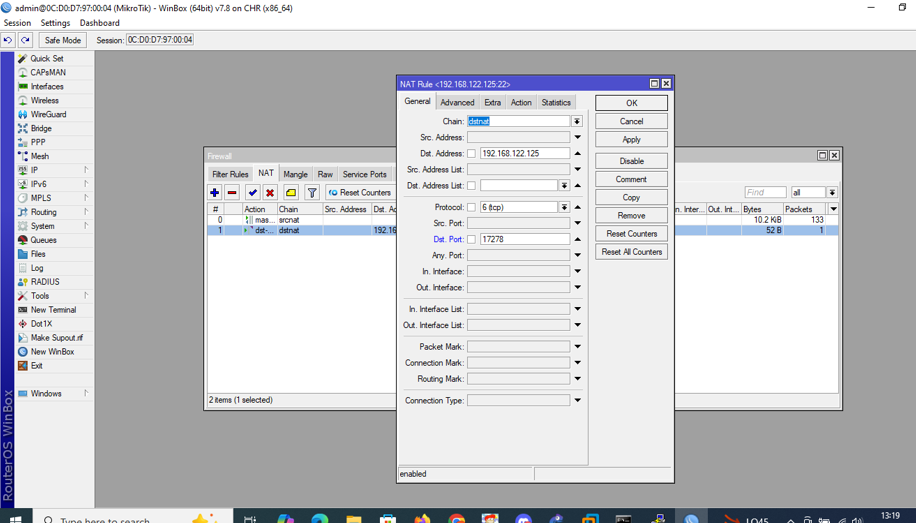Toggle the Dst. Port invert checkbox
This screenshot has height=523, width=916.
tap(471, 240)
